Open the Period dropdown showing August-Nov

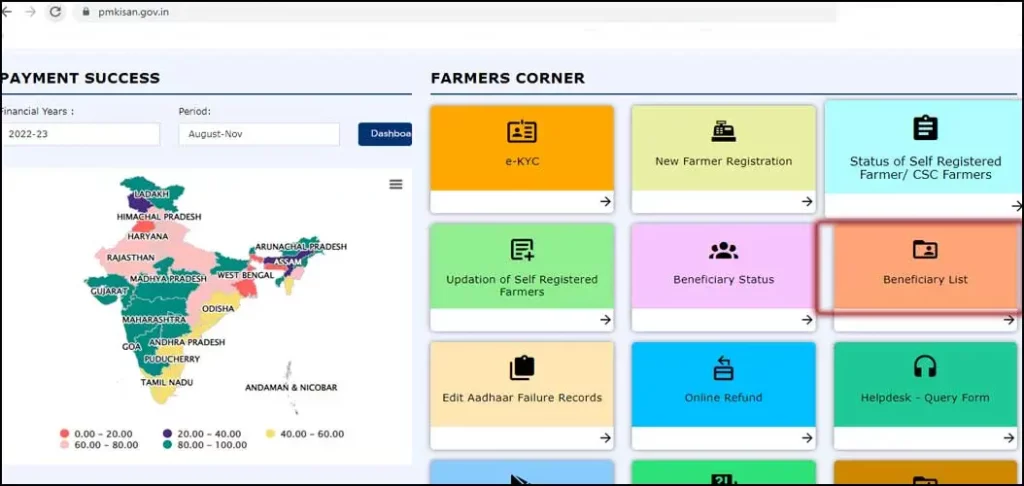click(x=259, y=134)
